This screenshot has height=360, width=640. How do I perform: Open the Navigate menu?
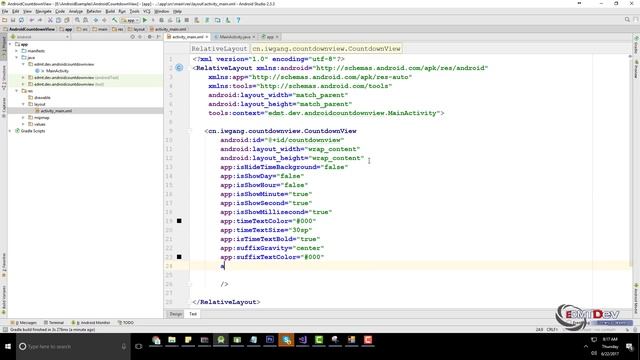click(x=43, y=11)
